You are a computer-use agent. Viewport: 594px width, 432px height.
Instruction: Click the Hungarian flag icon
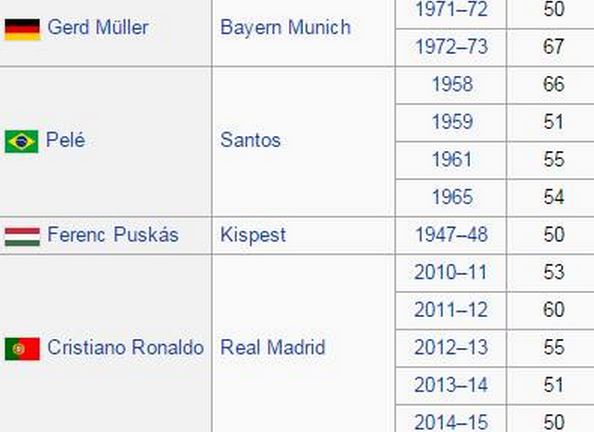22,236
